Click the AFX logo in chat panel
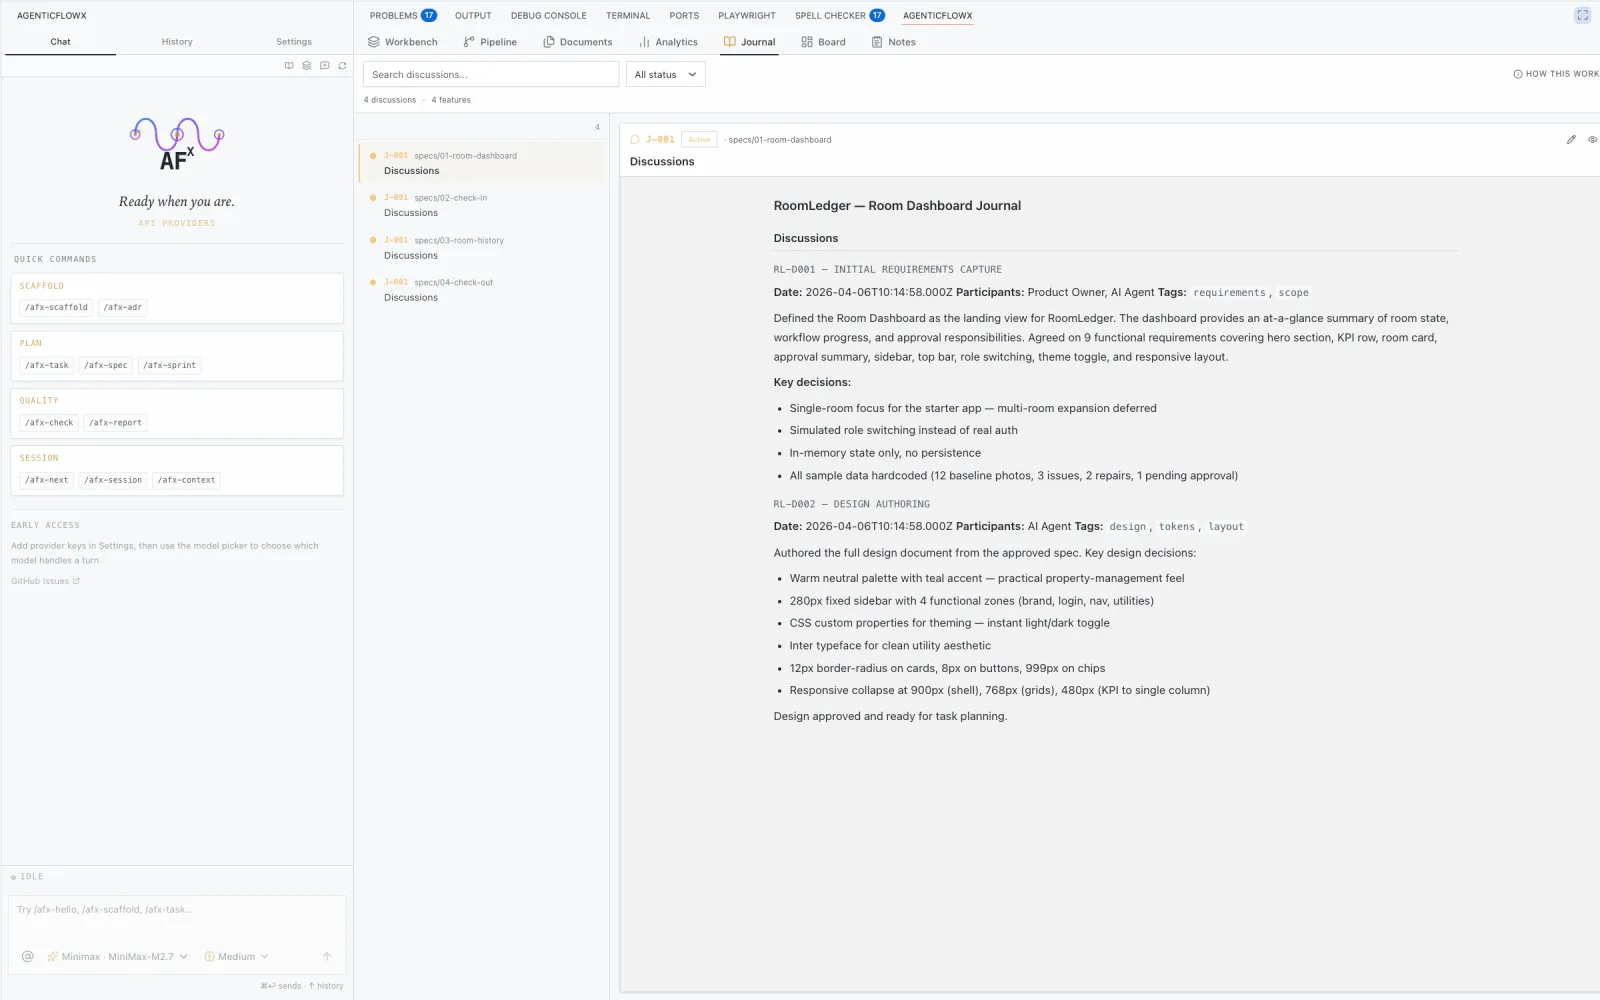 pos(177,145)
